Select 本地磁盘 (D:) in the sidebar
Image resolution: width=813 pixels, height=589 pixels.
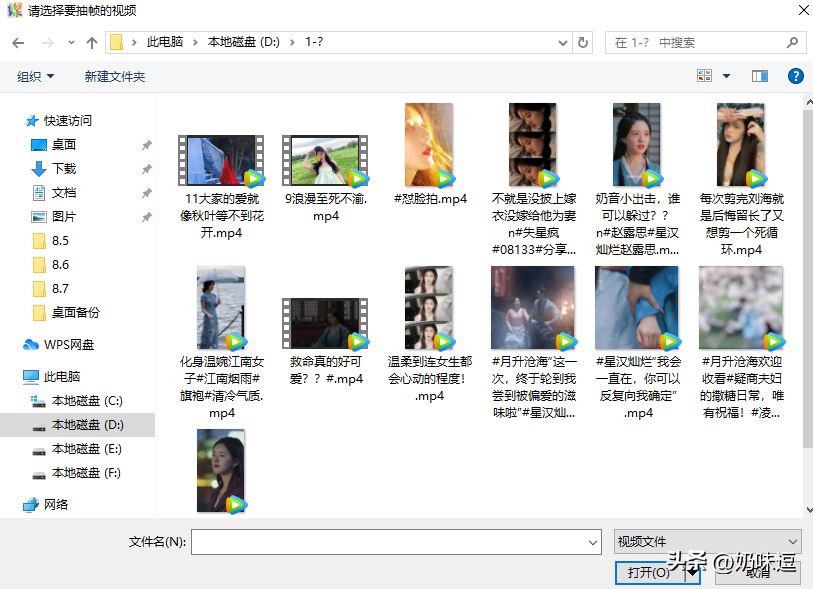pyautogui.click(x=78, y=425)
